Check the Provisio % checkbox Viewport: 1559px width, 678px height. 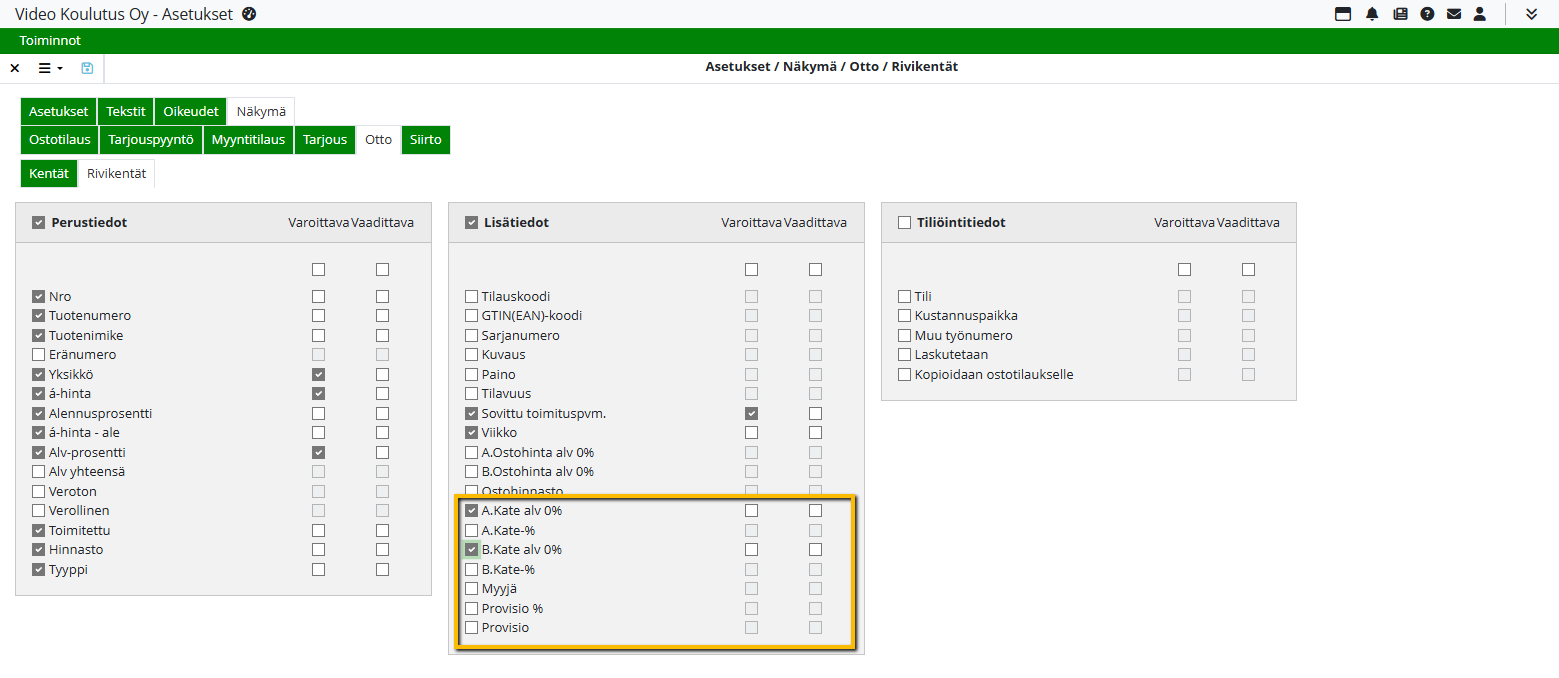point(472,609)
